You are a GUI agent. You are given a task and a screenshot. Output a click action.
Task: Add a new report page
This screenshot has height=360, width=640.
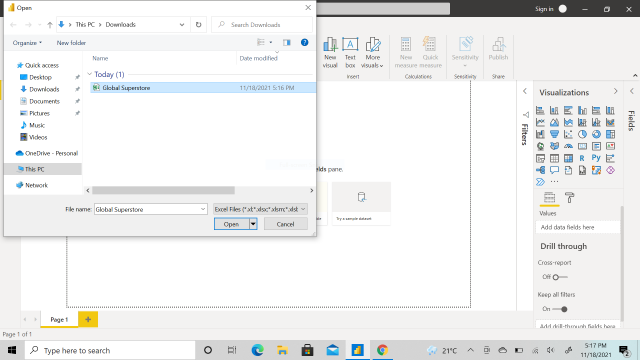pyautogui.click(x=88, y=320)
